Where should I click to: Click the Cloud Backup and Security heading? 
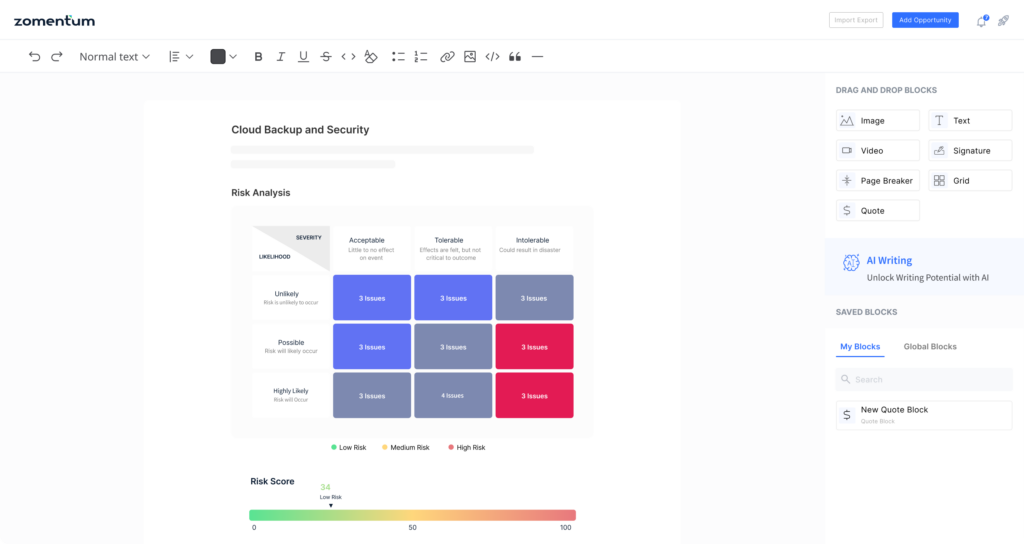coord(300,130)
